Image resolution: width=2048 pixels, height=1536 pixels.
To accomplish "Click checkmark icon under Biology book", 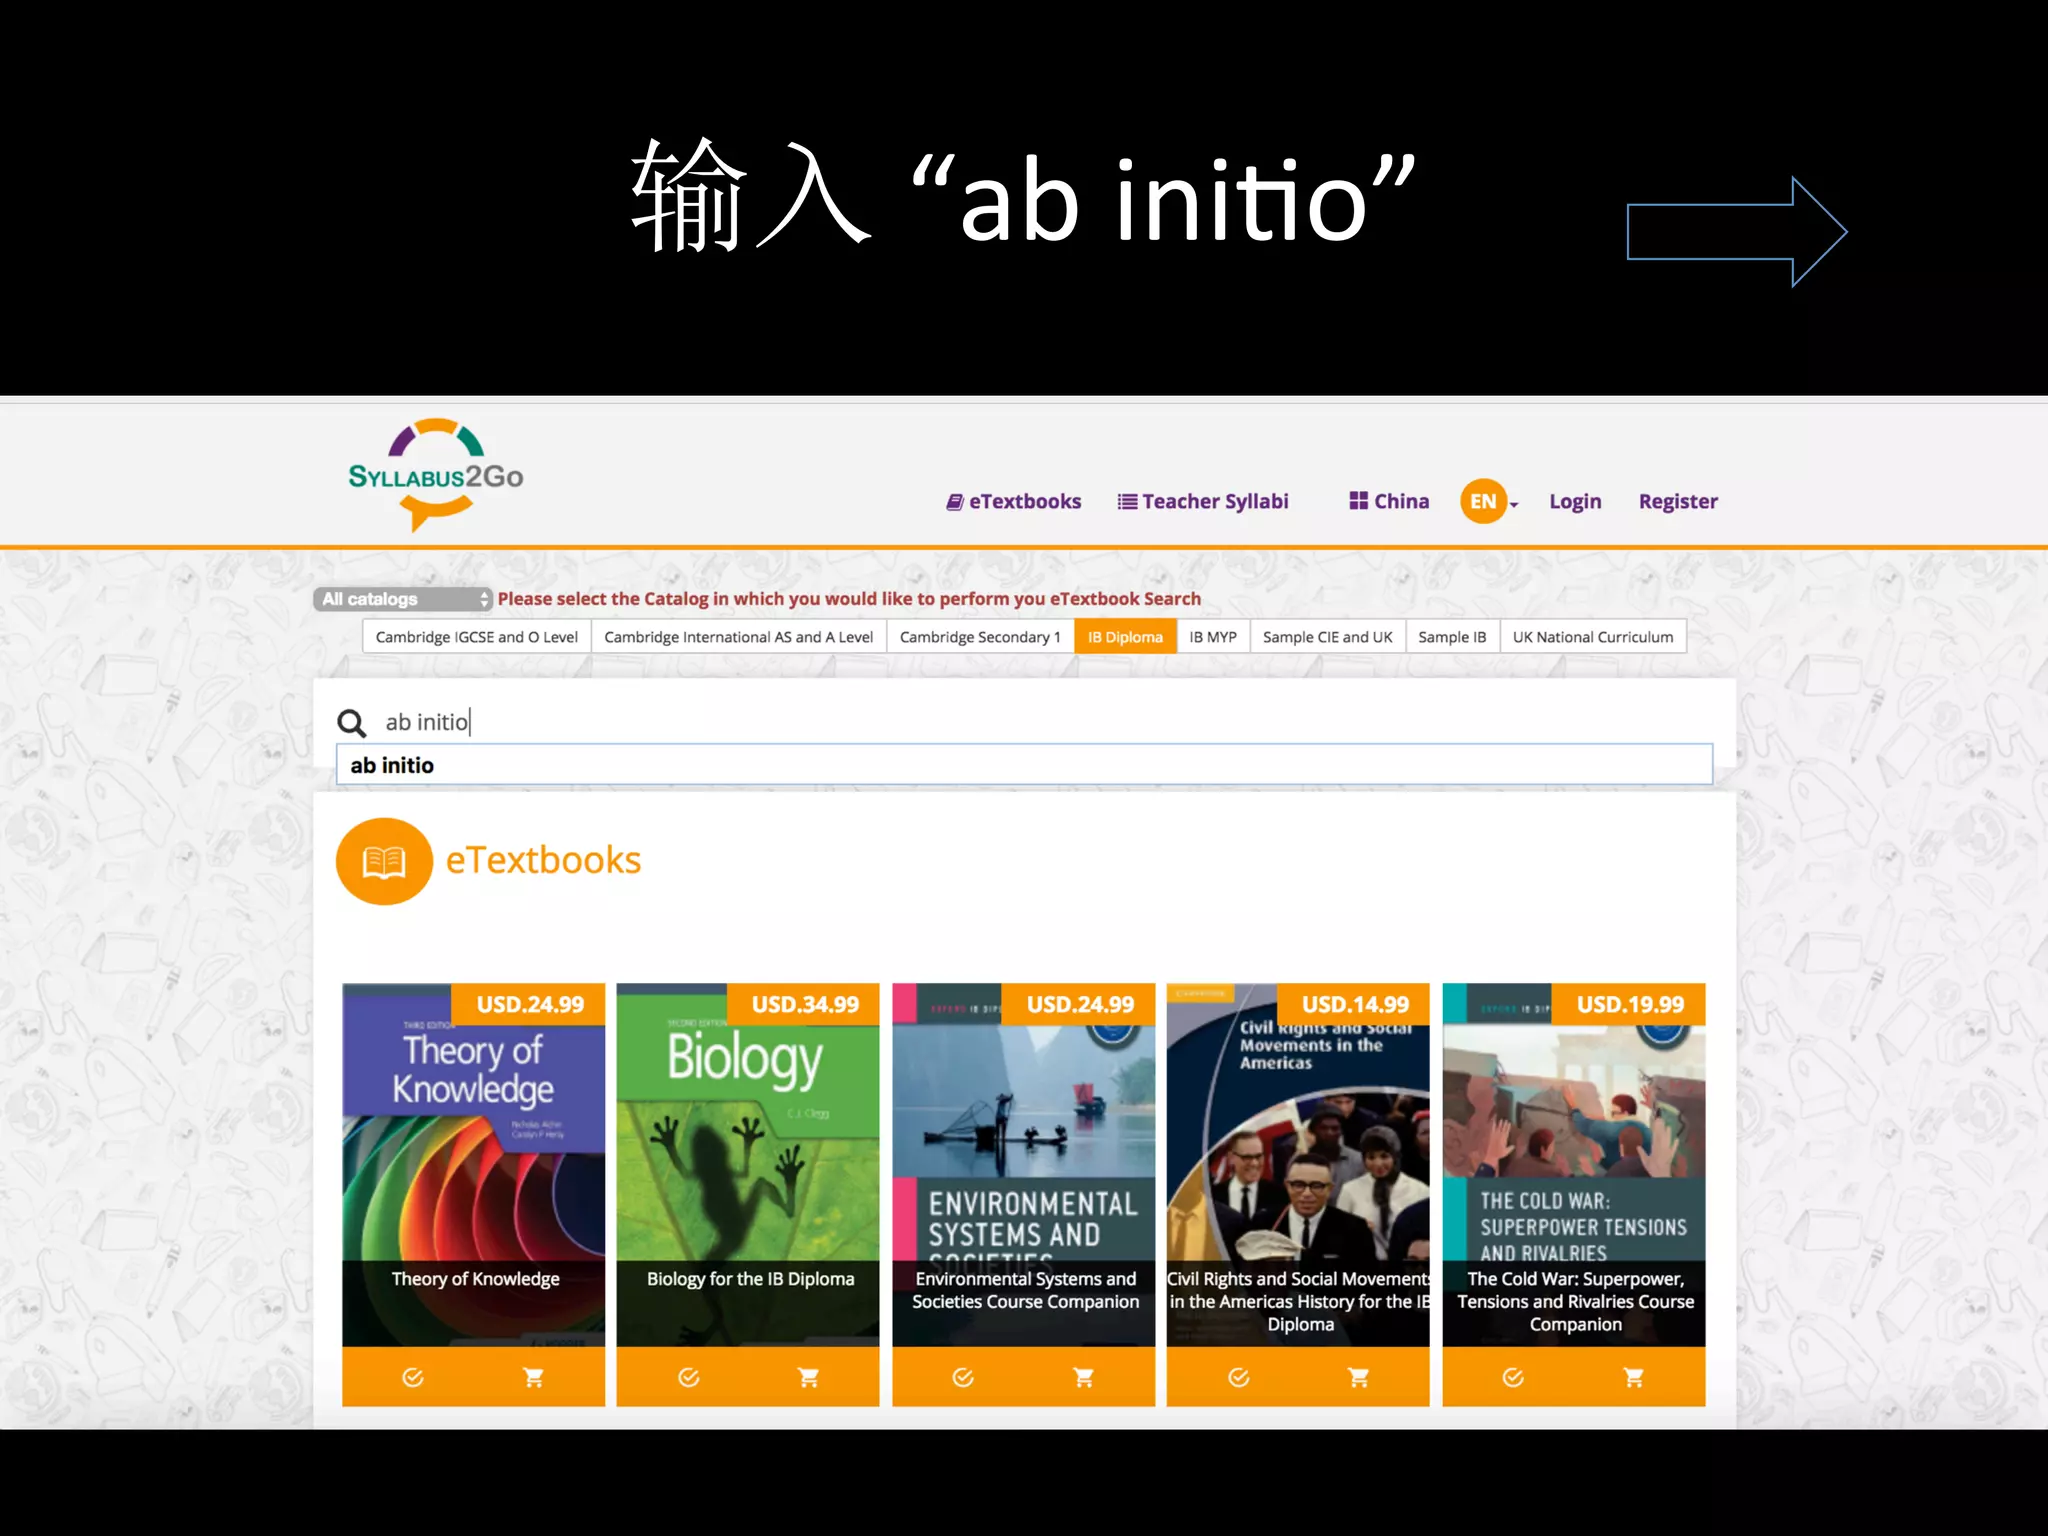I will tap(689, 1378).
